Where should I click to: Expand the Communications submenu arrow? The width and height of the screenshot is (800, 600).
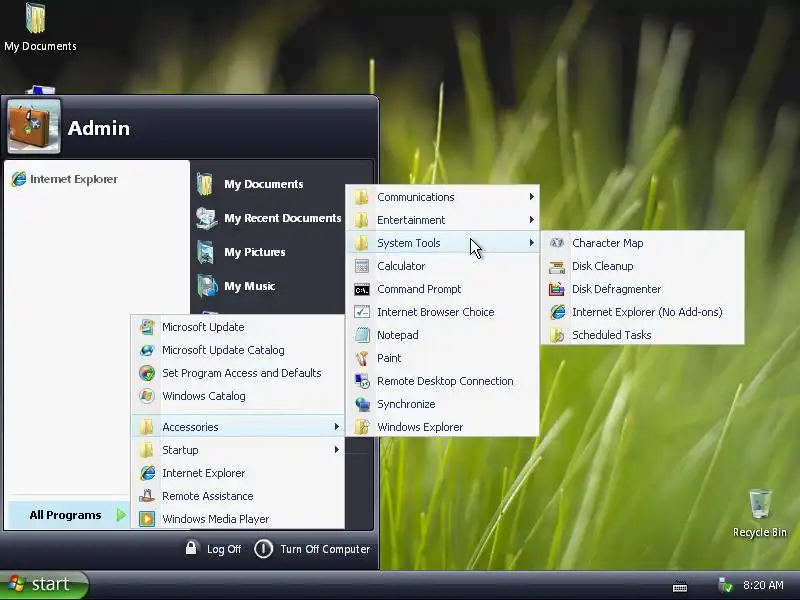tap(532, 197)
